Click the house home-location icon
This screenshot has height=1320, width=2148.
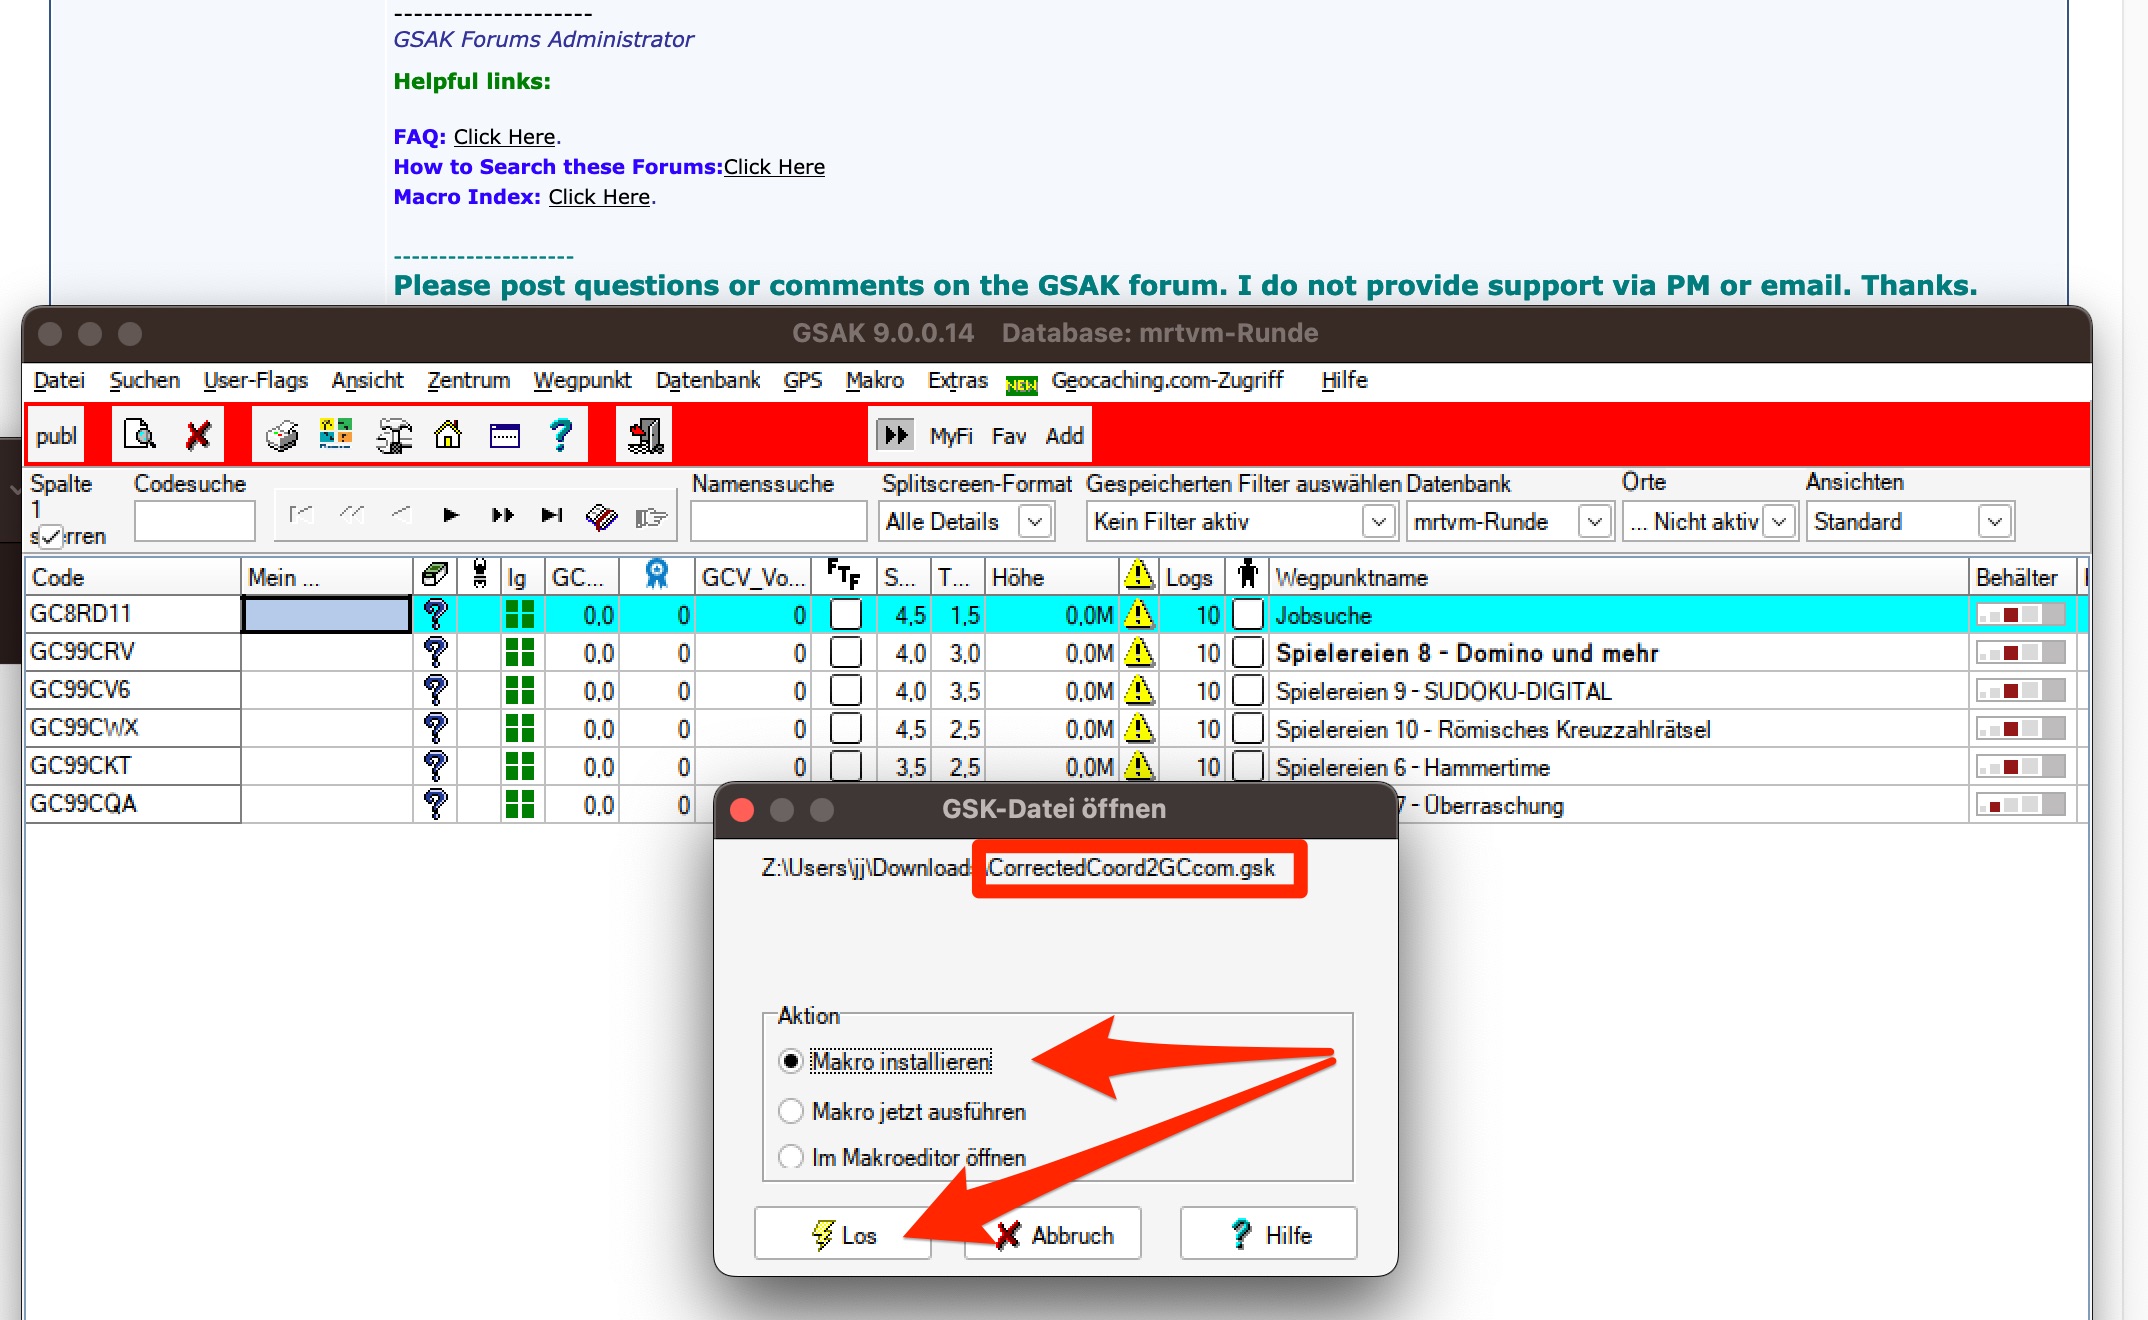[x=448, y=435]
